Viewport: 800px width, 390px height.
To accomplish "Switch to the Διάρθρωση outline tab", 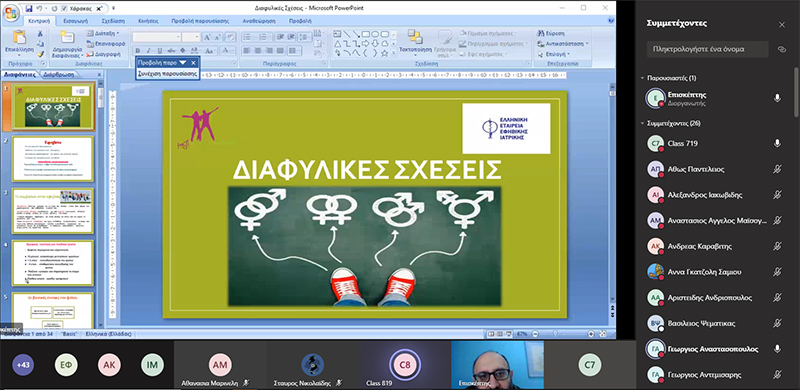I will [58, 75].
